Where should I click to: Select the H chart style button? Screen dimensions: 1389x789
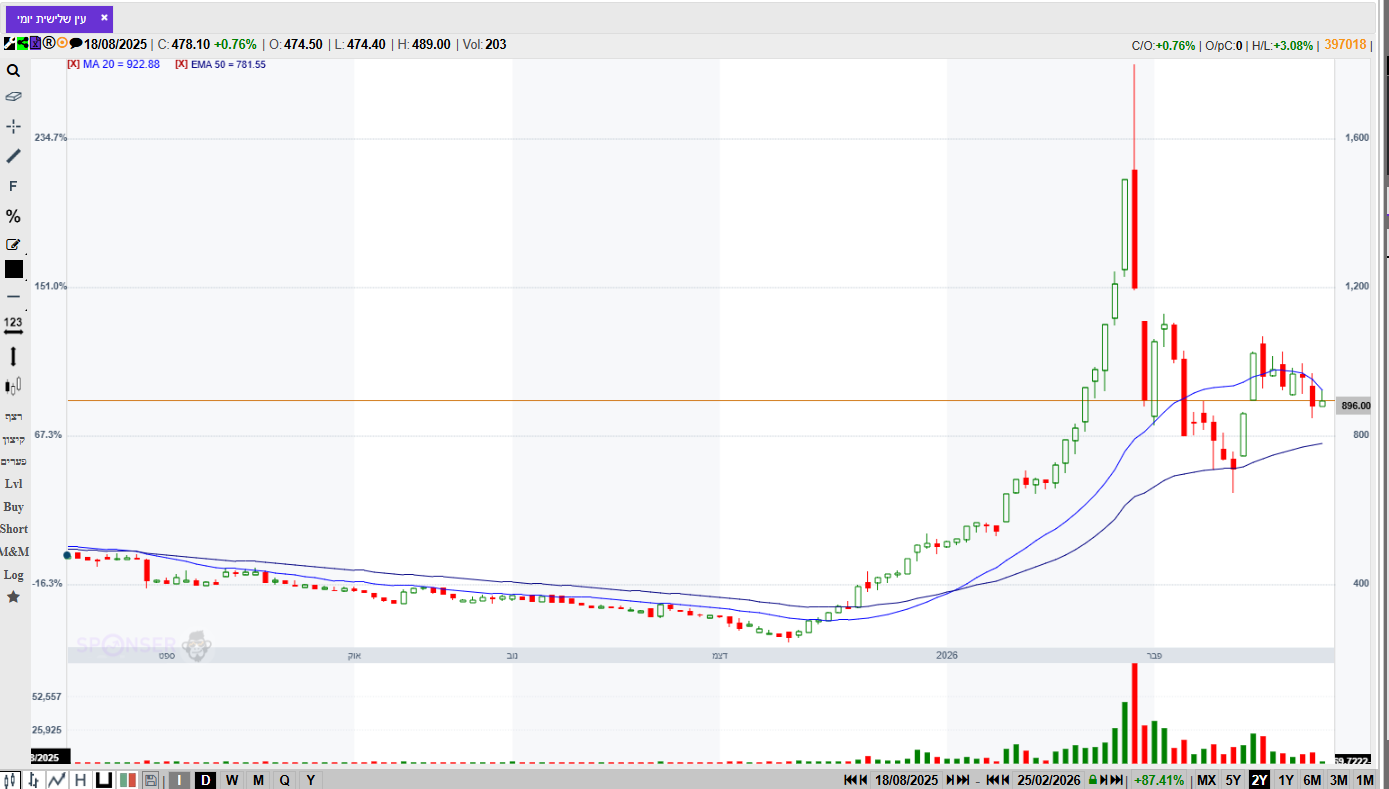click(x=80, y=780)
